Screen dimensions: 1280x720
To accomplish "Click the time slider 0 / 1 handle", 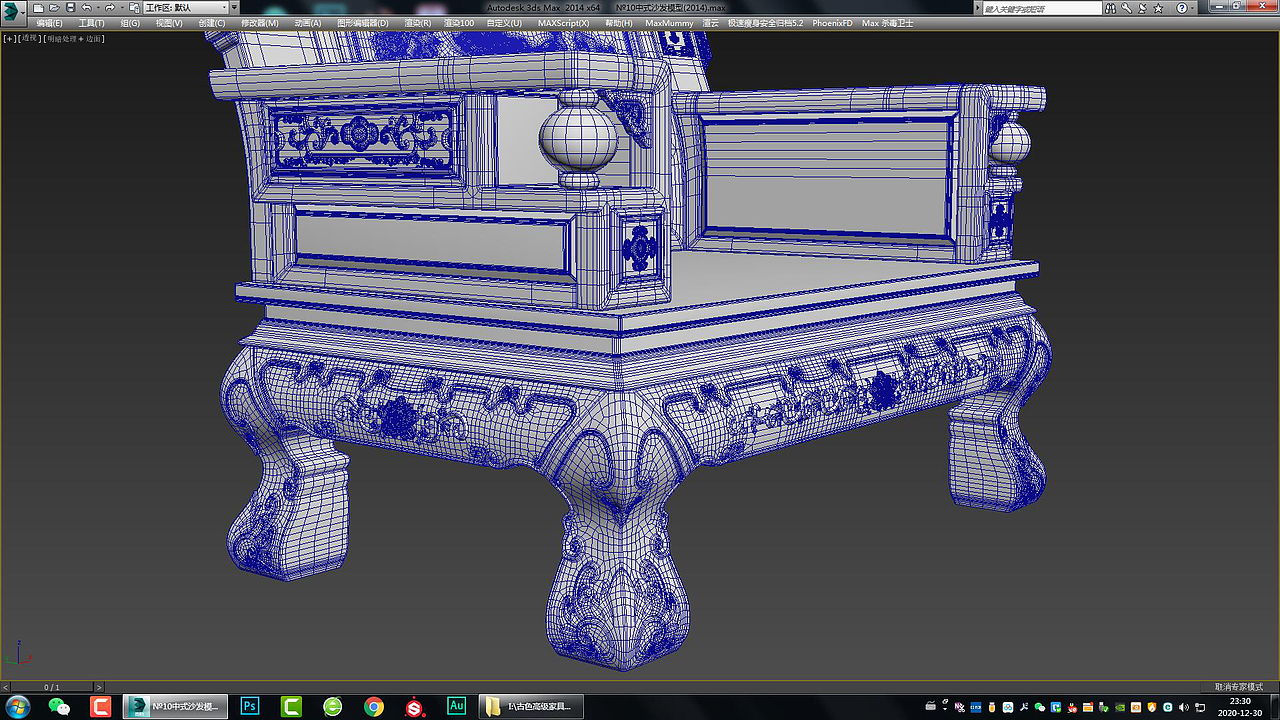I will (52, 687).
